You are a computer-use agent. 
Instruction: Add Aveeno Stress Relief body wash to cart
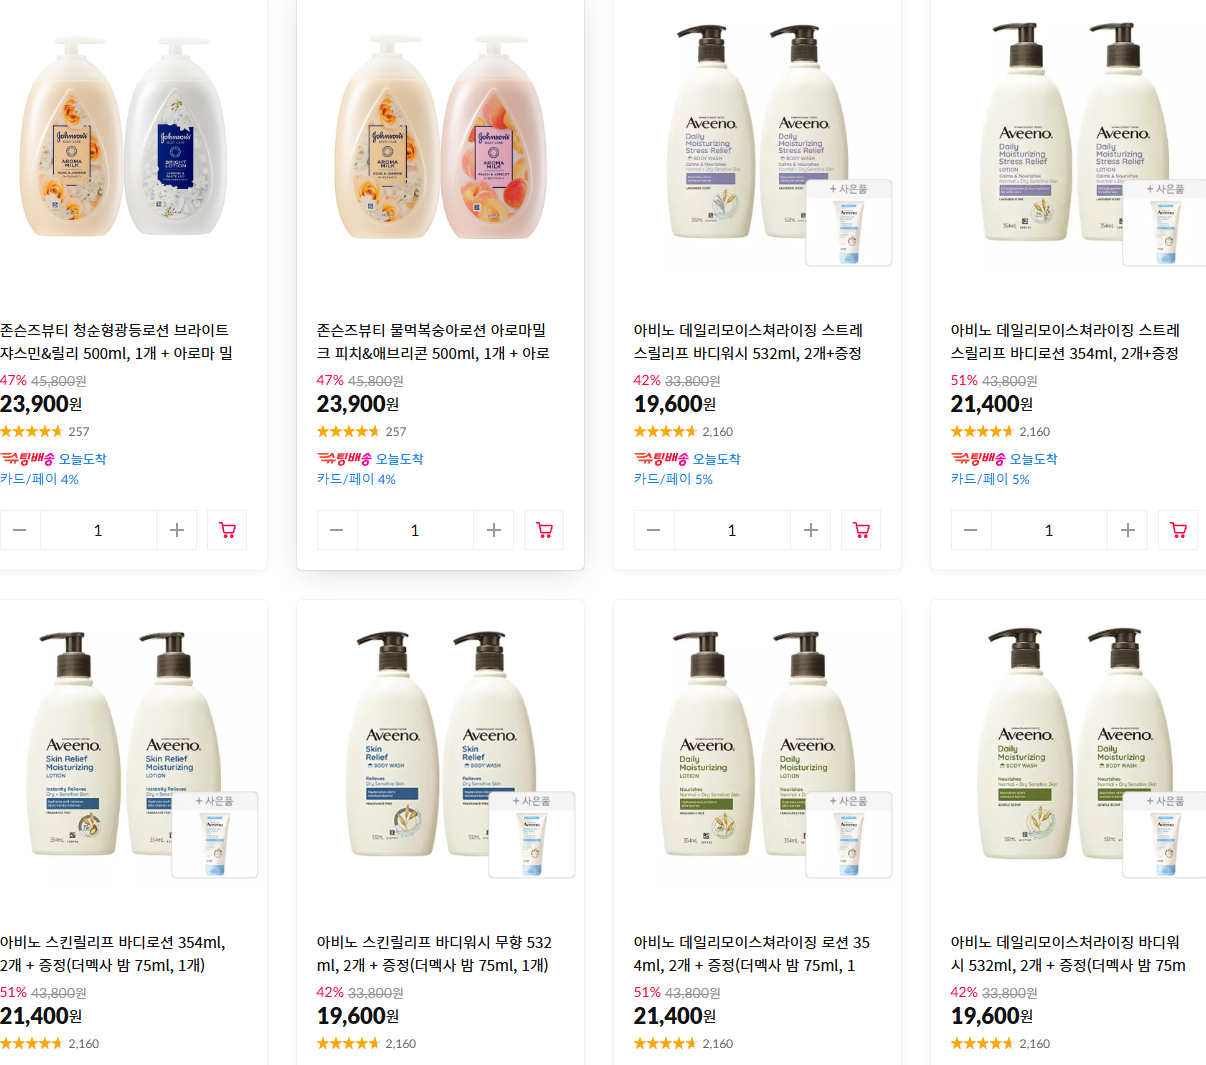coord(861,530)
